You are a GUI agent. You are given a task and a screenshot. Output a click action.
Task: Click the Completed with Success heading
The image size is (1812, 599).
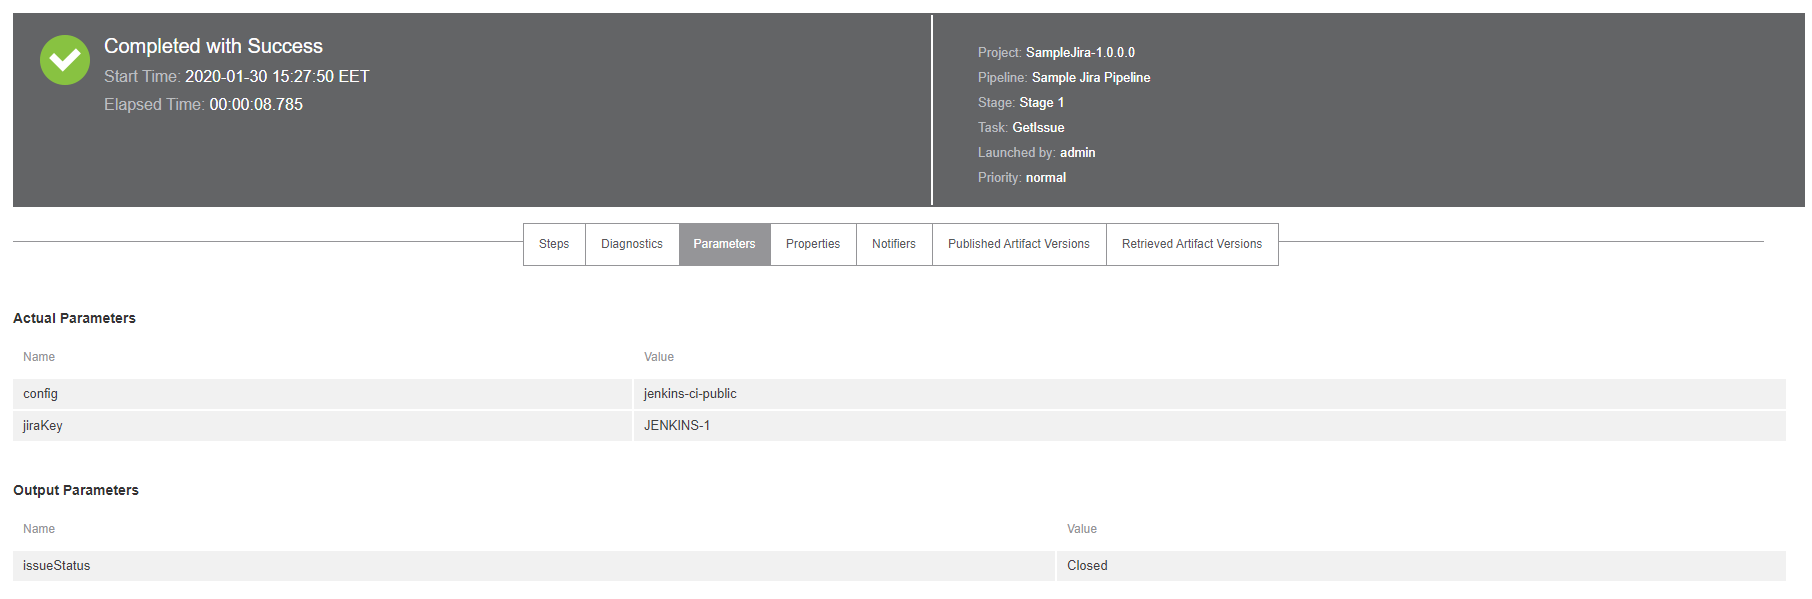[213, 46]
